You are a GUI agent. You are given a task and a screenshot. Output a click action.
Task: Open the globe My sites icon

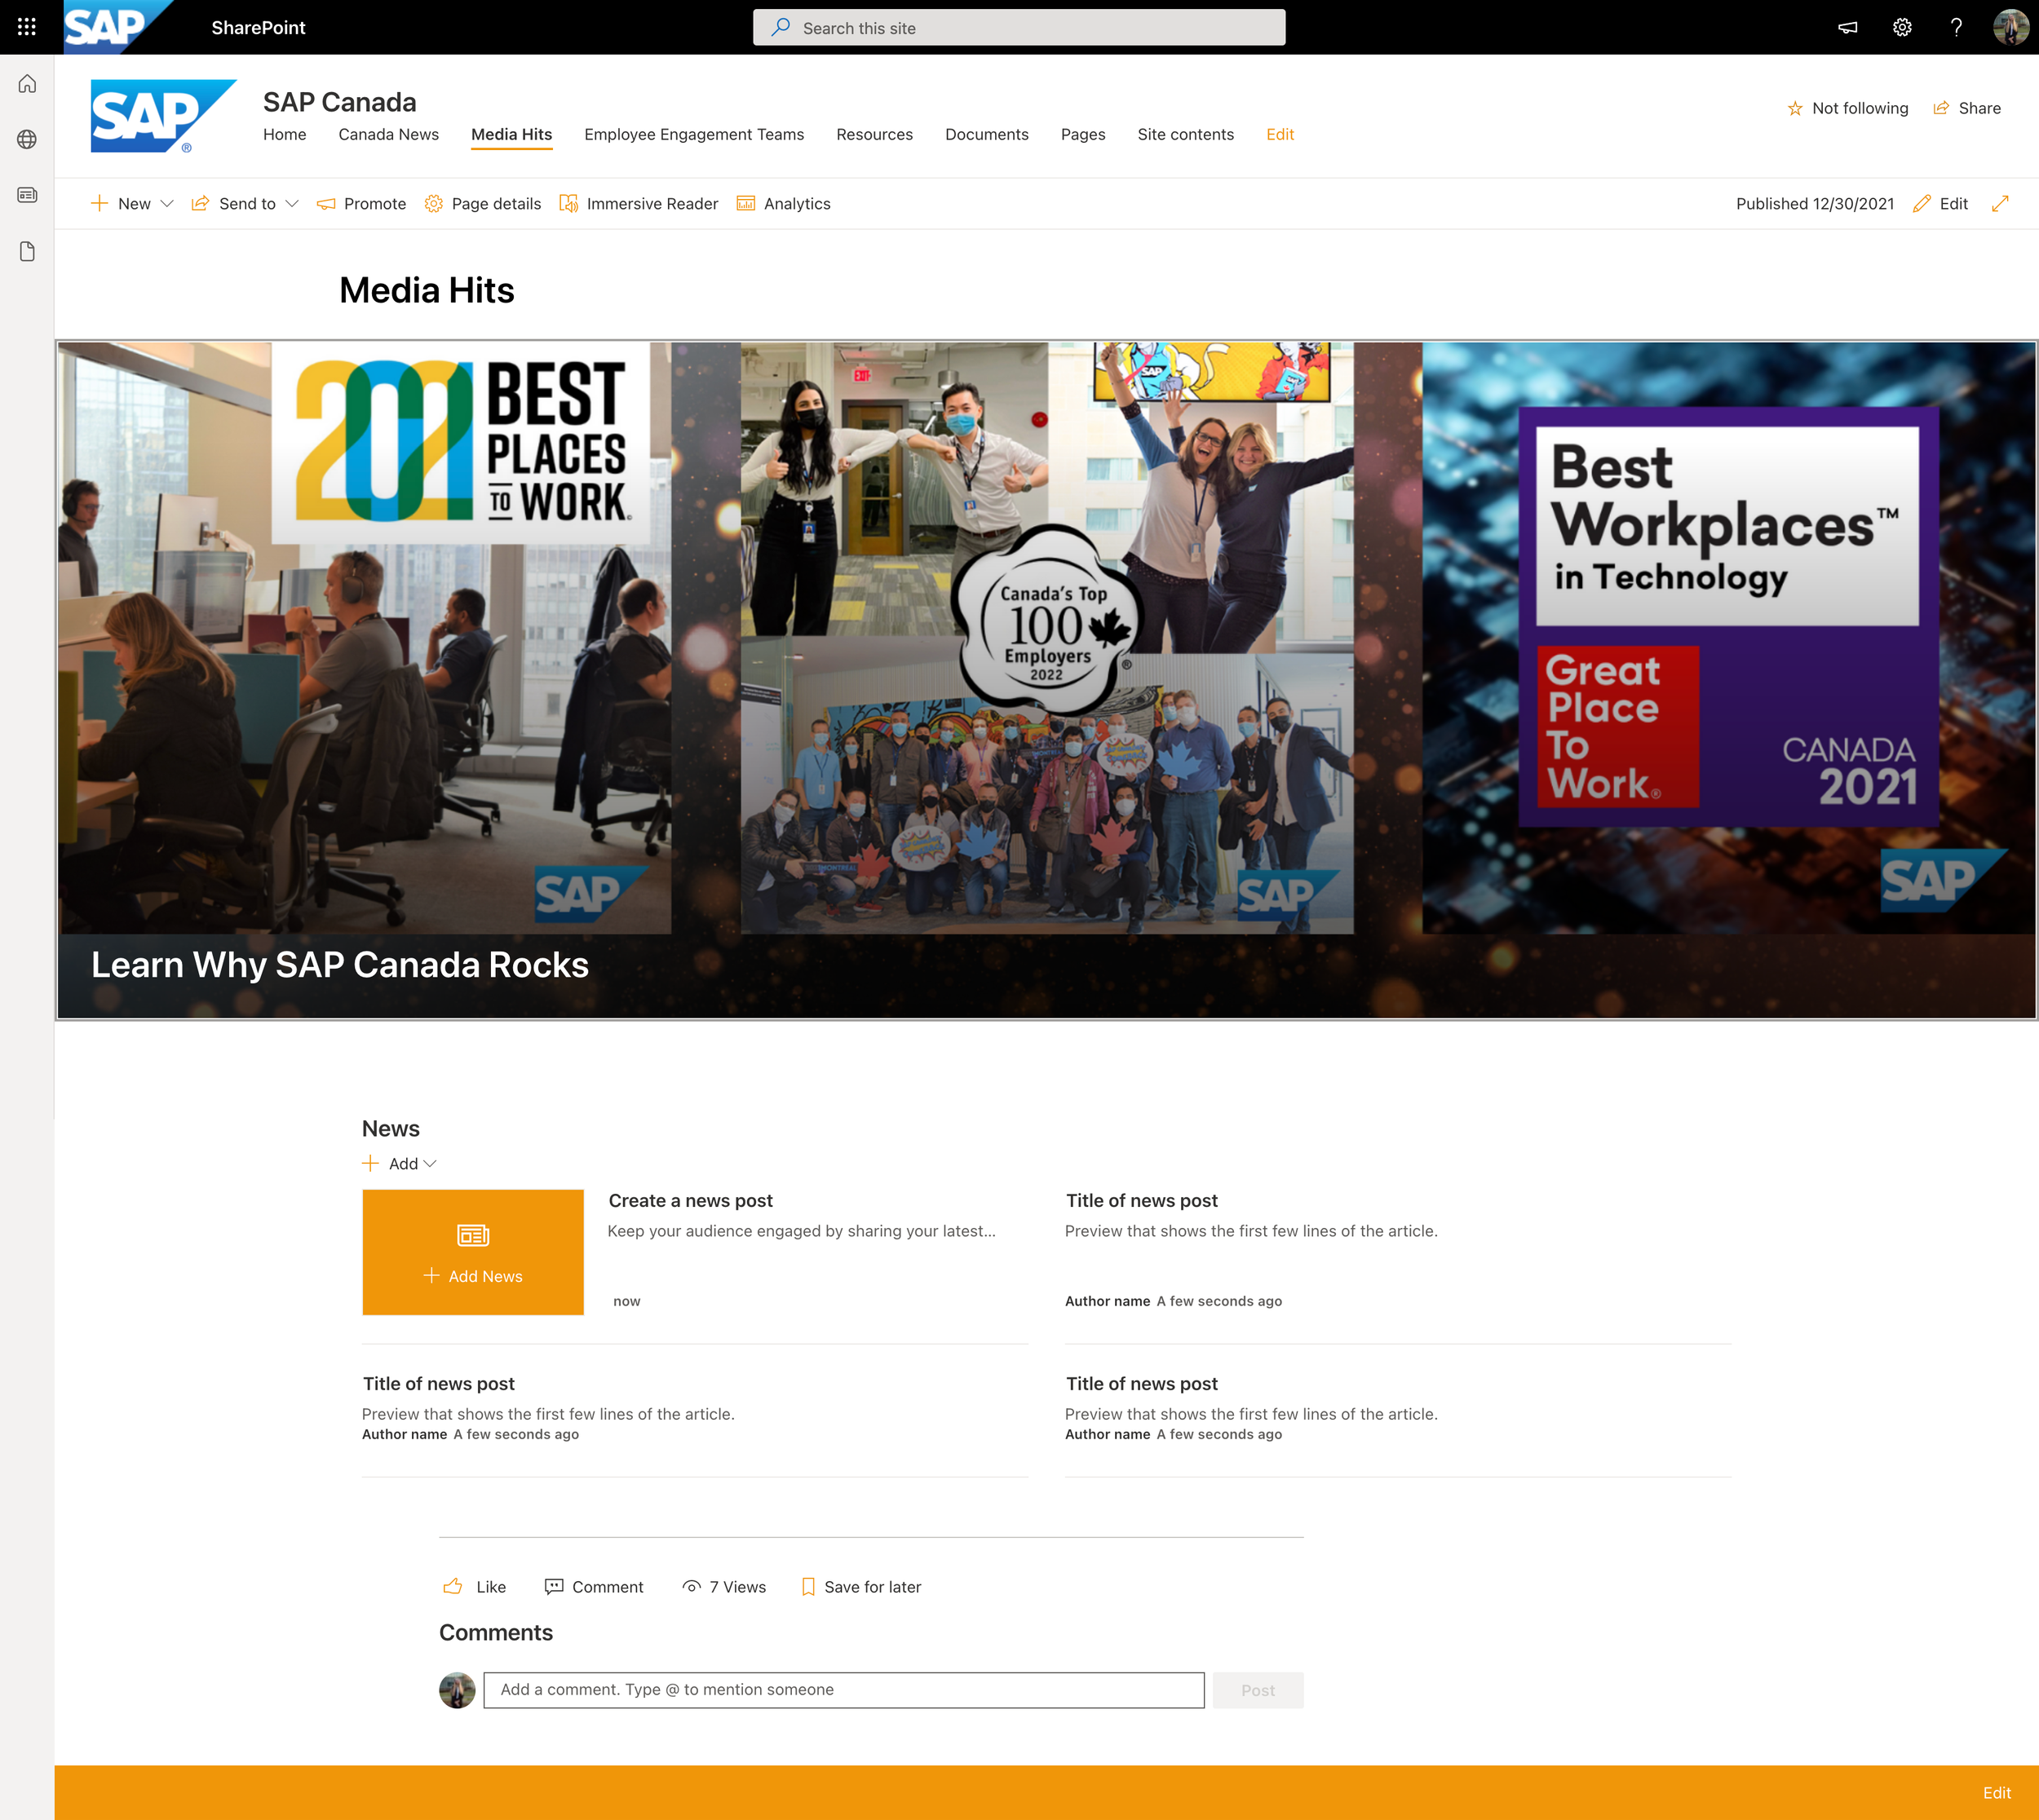coord(27,139)
